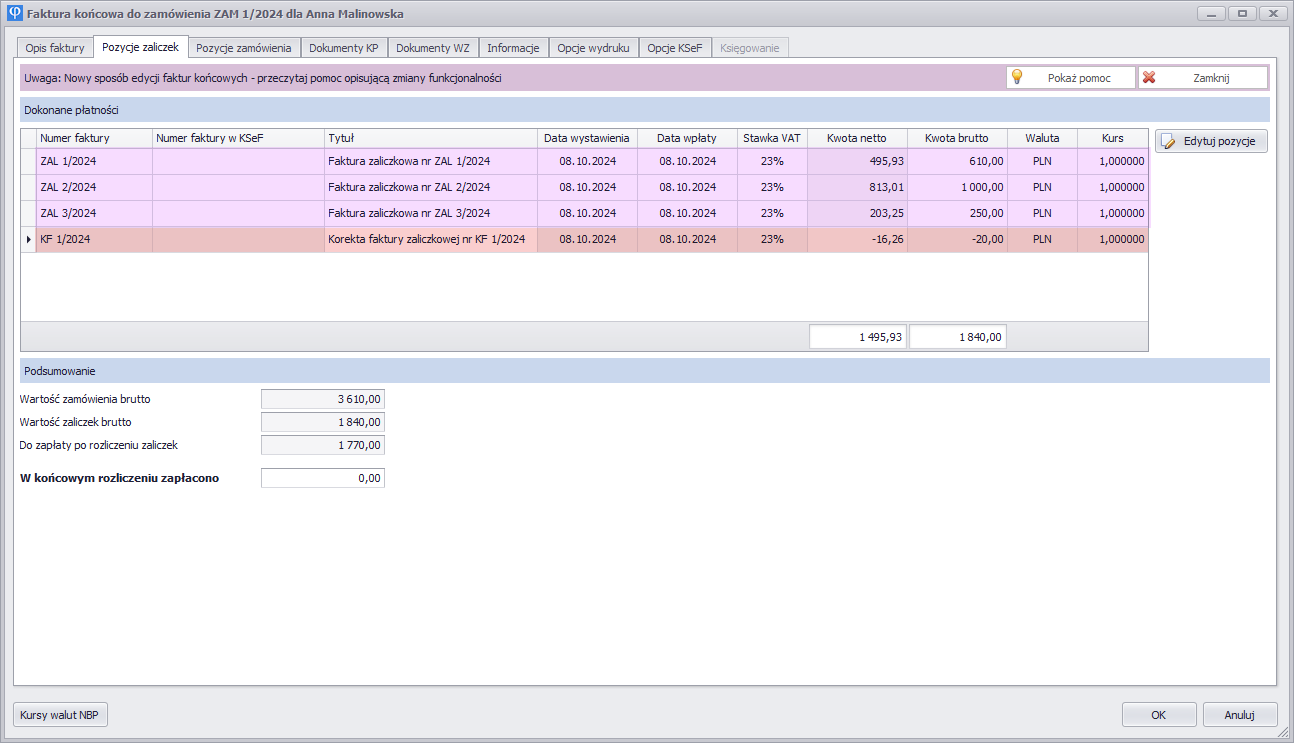Click the red X icon on Zamknij
The height and width of the screenshot is (743, 1294).
[x=1149, y=77]
